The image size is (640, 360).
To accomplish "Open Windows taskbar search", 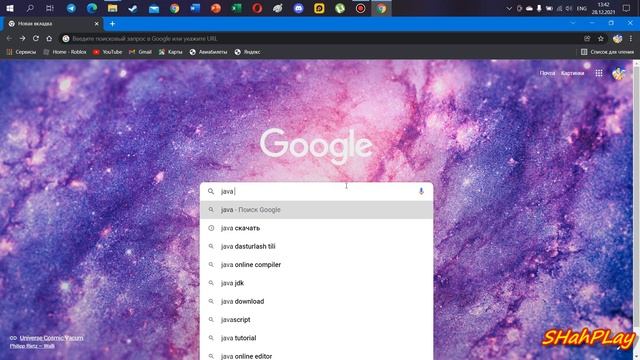I will click(x=30, y=8).
